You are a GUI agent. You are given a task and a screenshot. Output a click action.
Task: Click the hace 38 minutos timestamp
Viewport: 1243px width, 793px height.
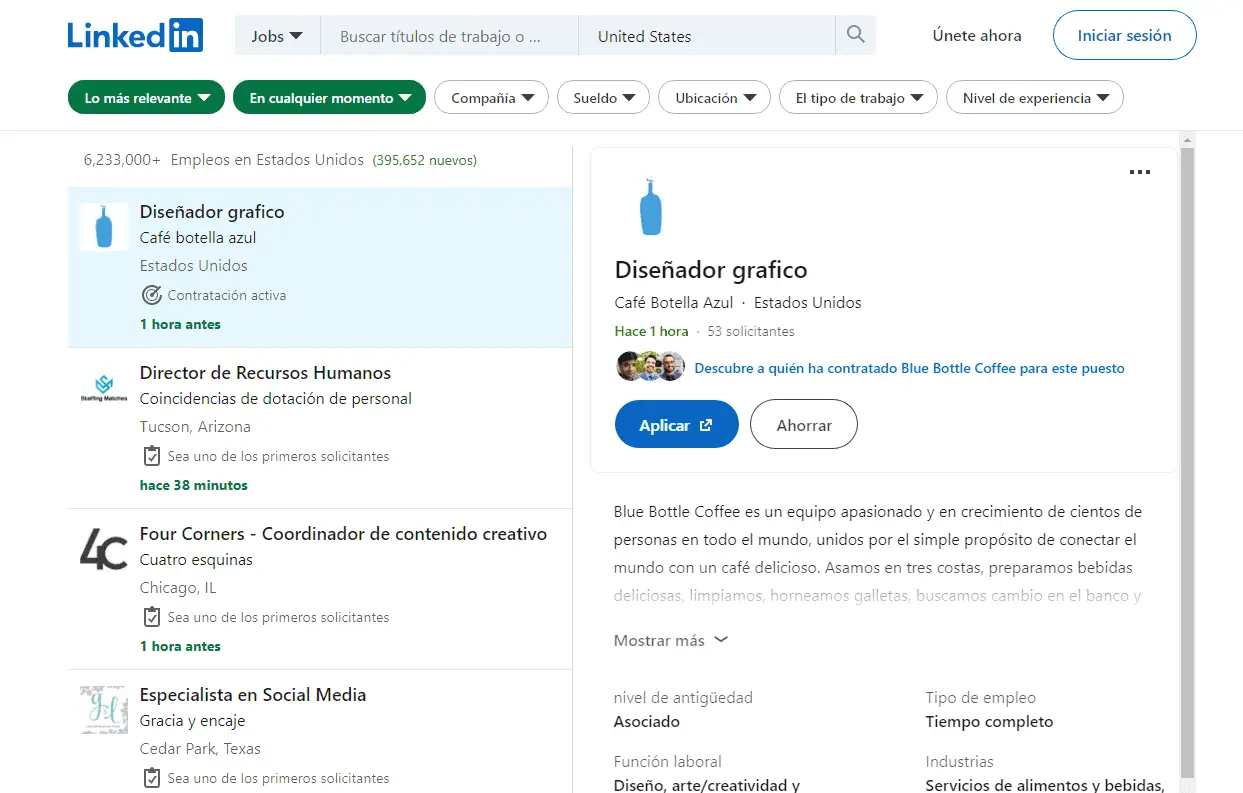(194, 485)
